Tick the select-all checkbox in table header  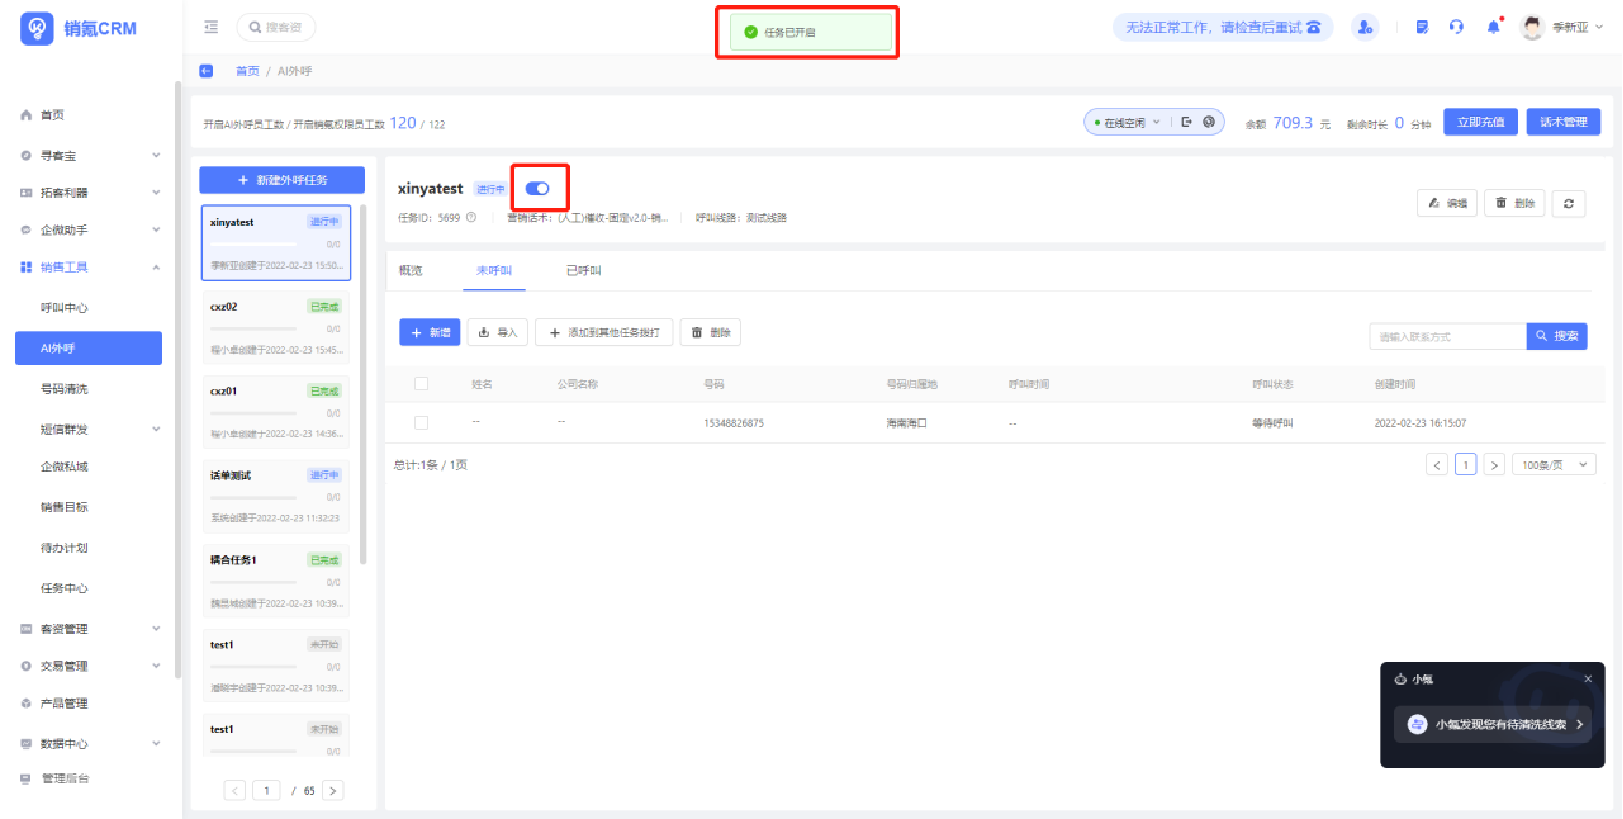[x=421, y=384]
